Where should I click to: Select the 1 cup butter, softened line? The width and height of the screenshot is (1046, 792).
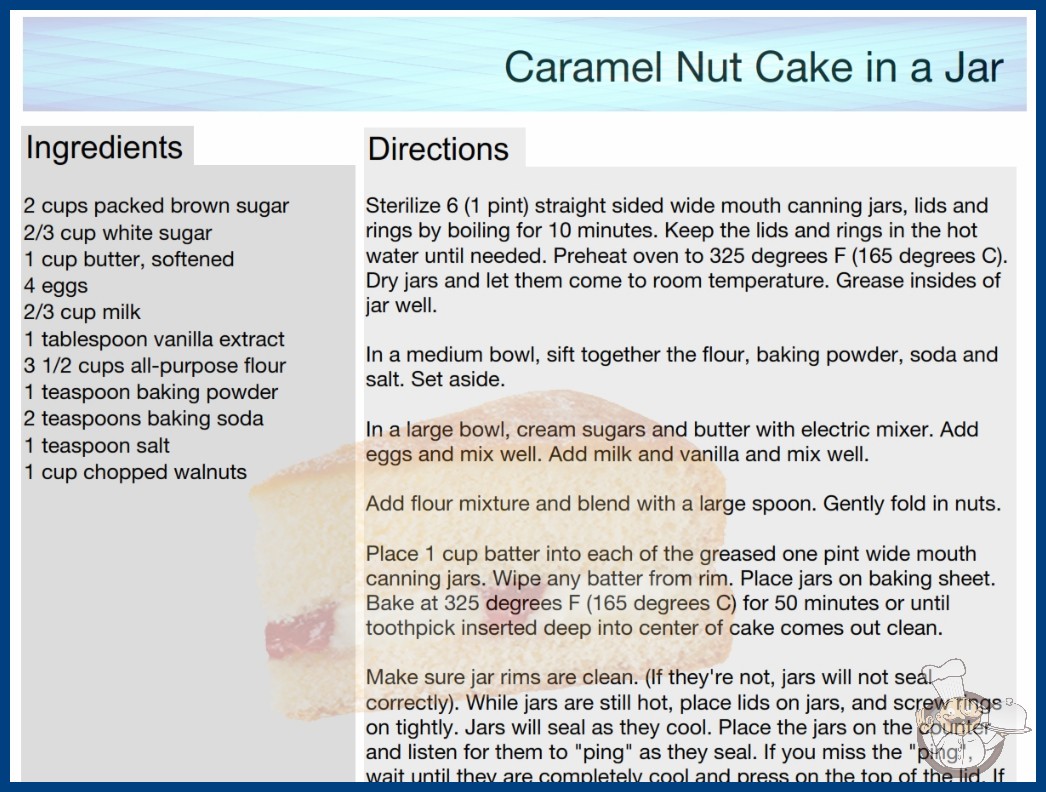coord(129,259)
